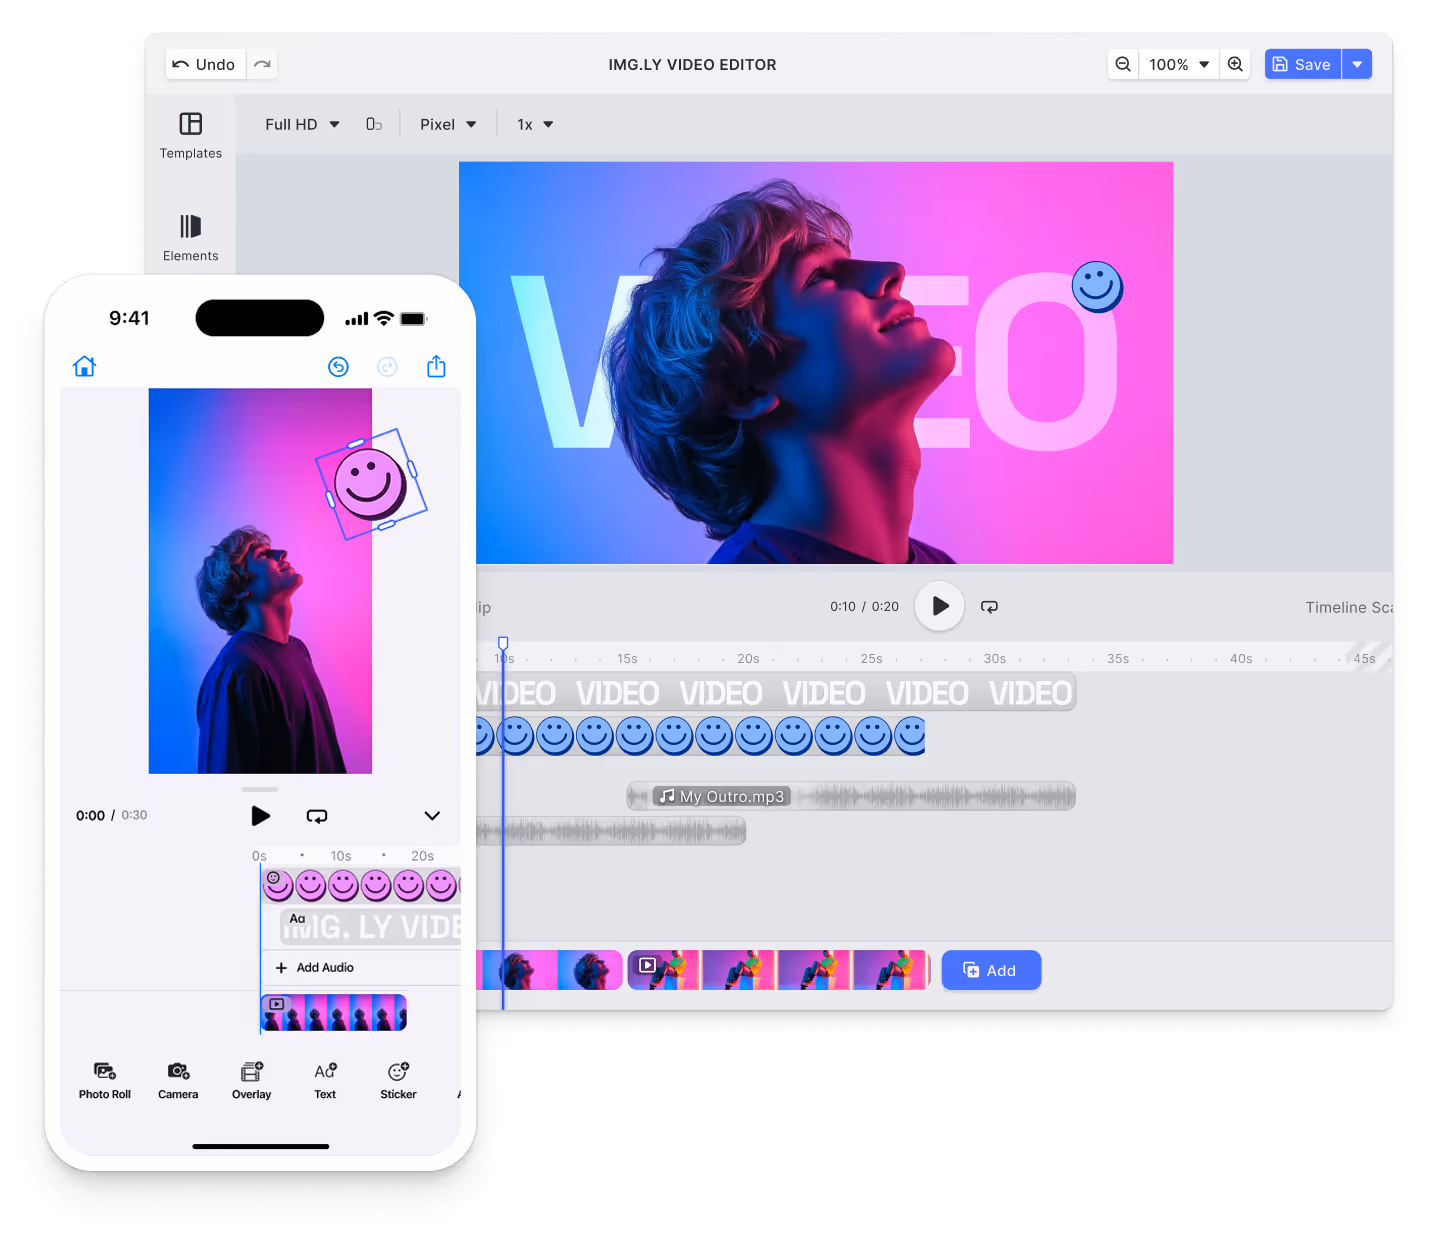Click the Save button
The width and height of the screenshot is (1448, 1238).
pyautogui.click(x=1303, y=64)
